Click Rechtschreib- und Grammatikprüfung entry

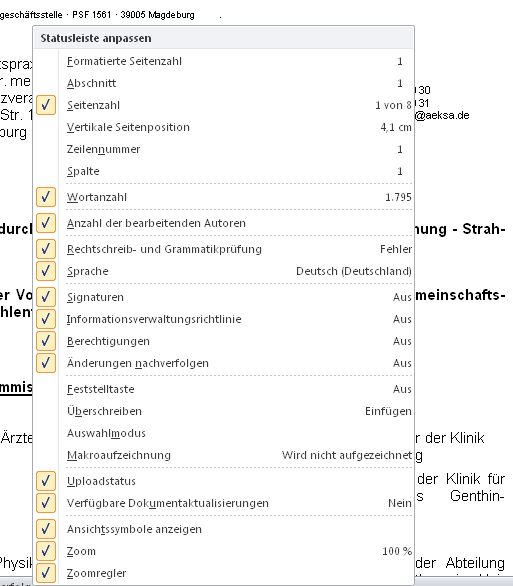(223, 249)
